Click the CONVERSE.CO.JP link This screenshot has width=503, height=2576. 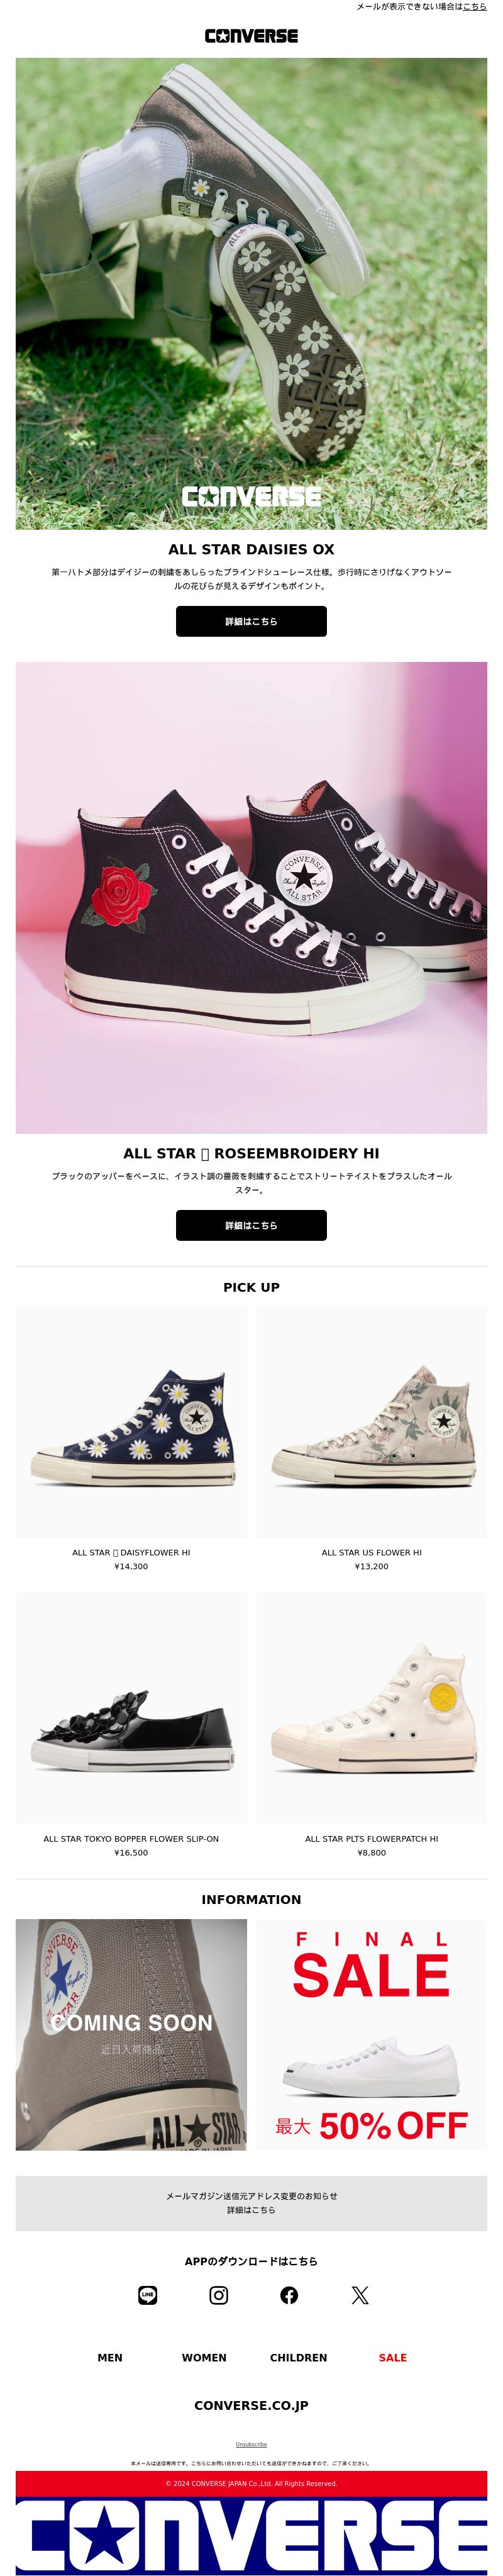pos(251,2405)
